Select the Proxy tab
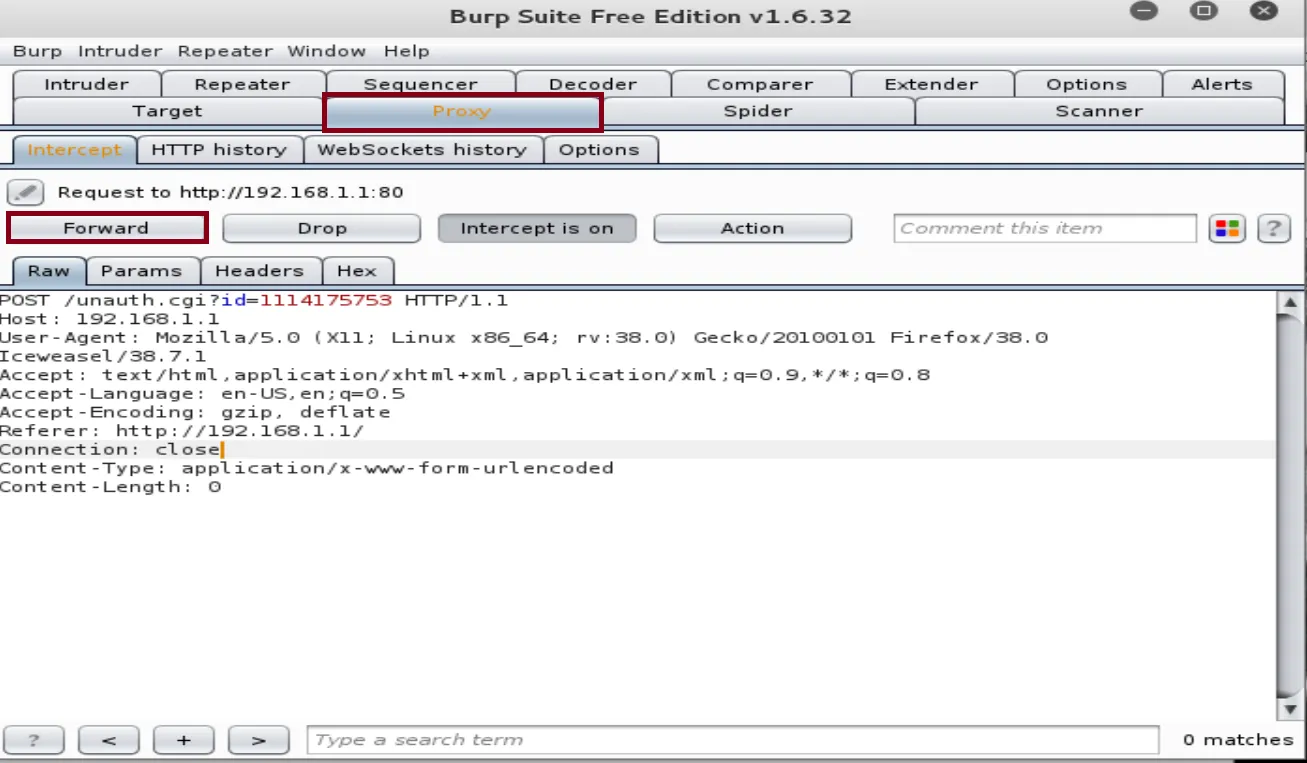 (x=462, y=111)
